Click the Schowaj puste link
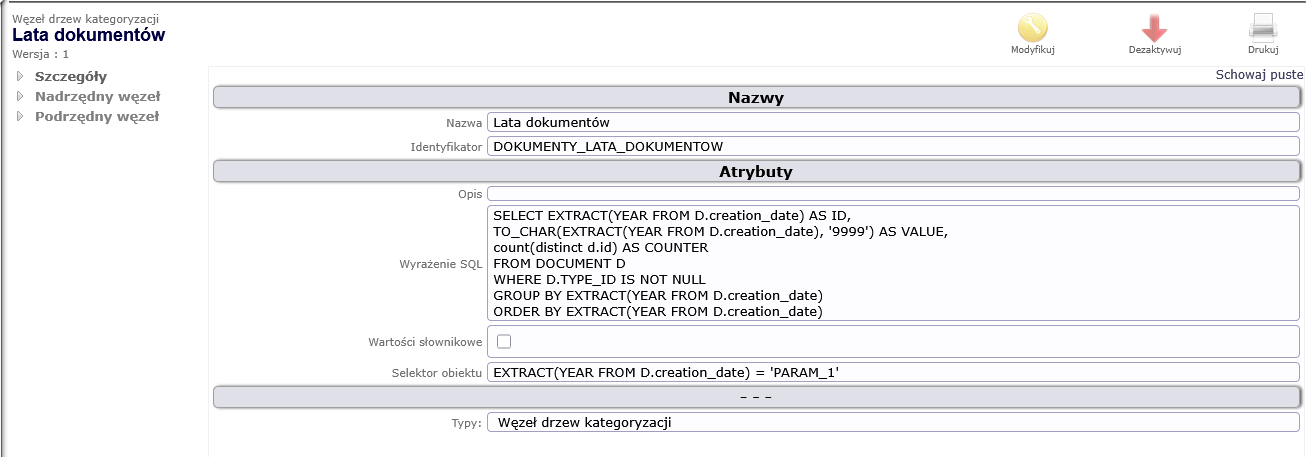Image resolution: width=1313 pixels, height=457 pixels. 1259,75
